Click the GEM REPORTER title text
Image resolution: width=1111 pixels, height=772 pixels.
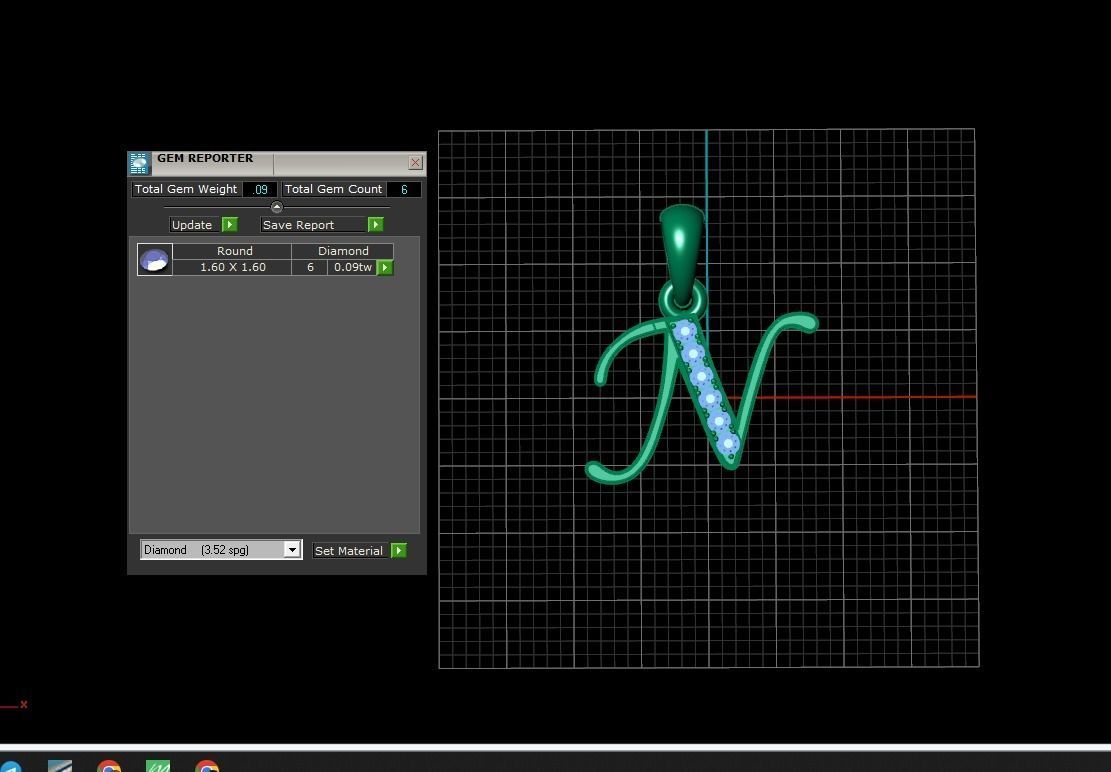point(205,158)
